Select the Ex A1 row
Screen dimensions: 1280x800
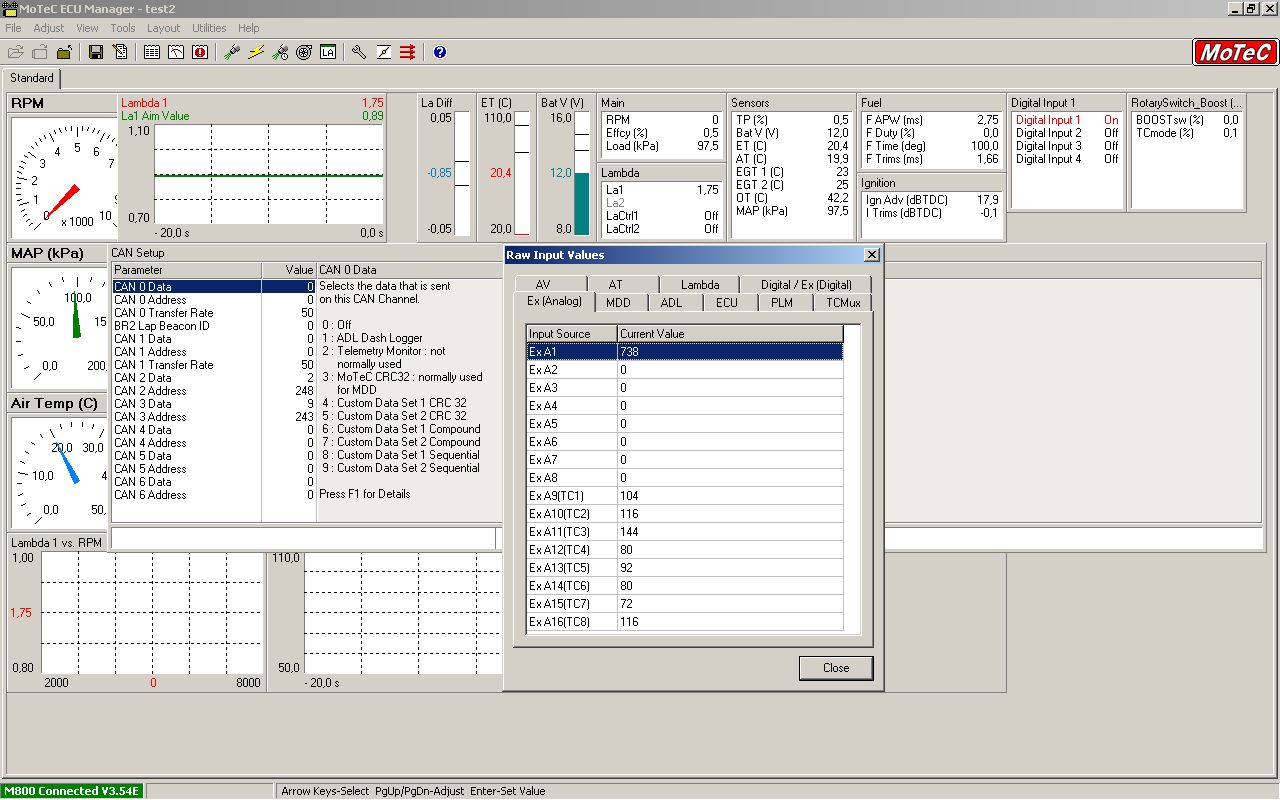685,352
